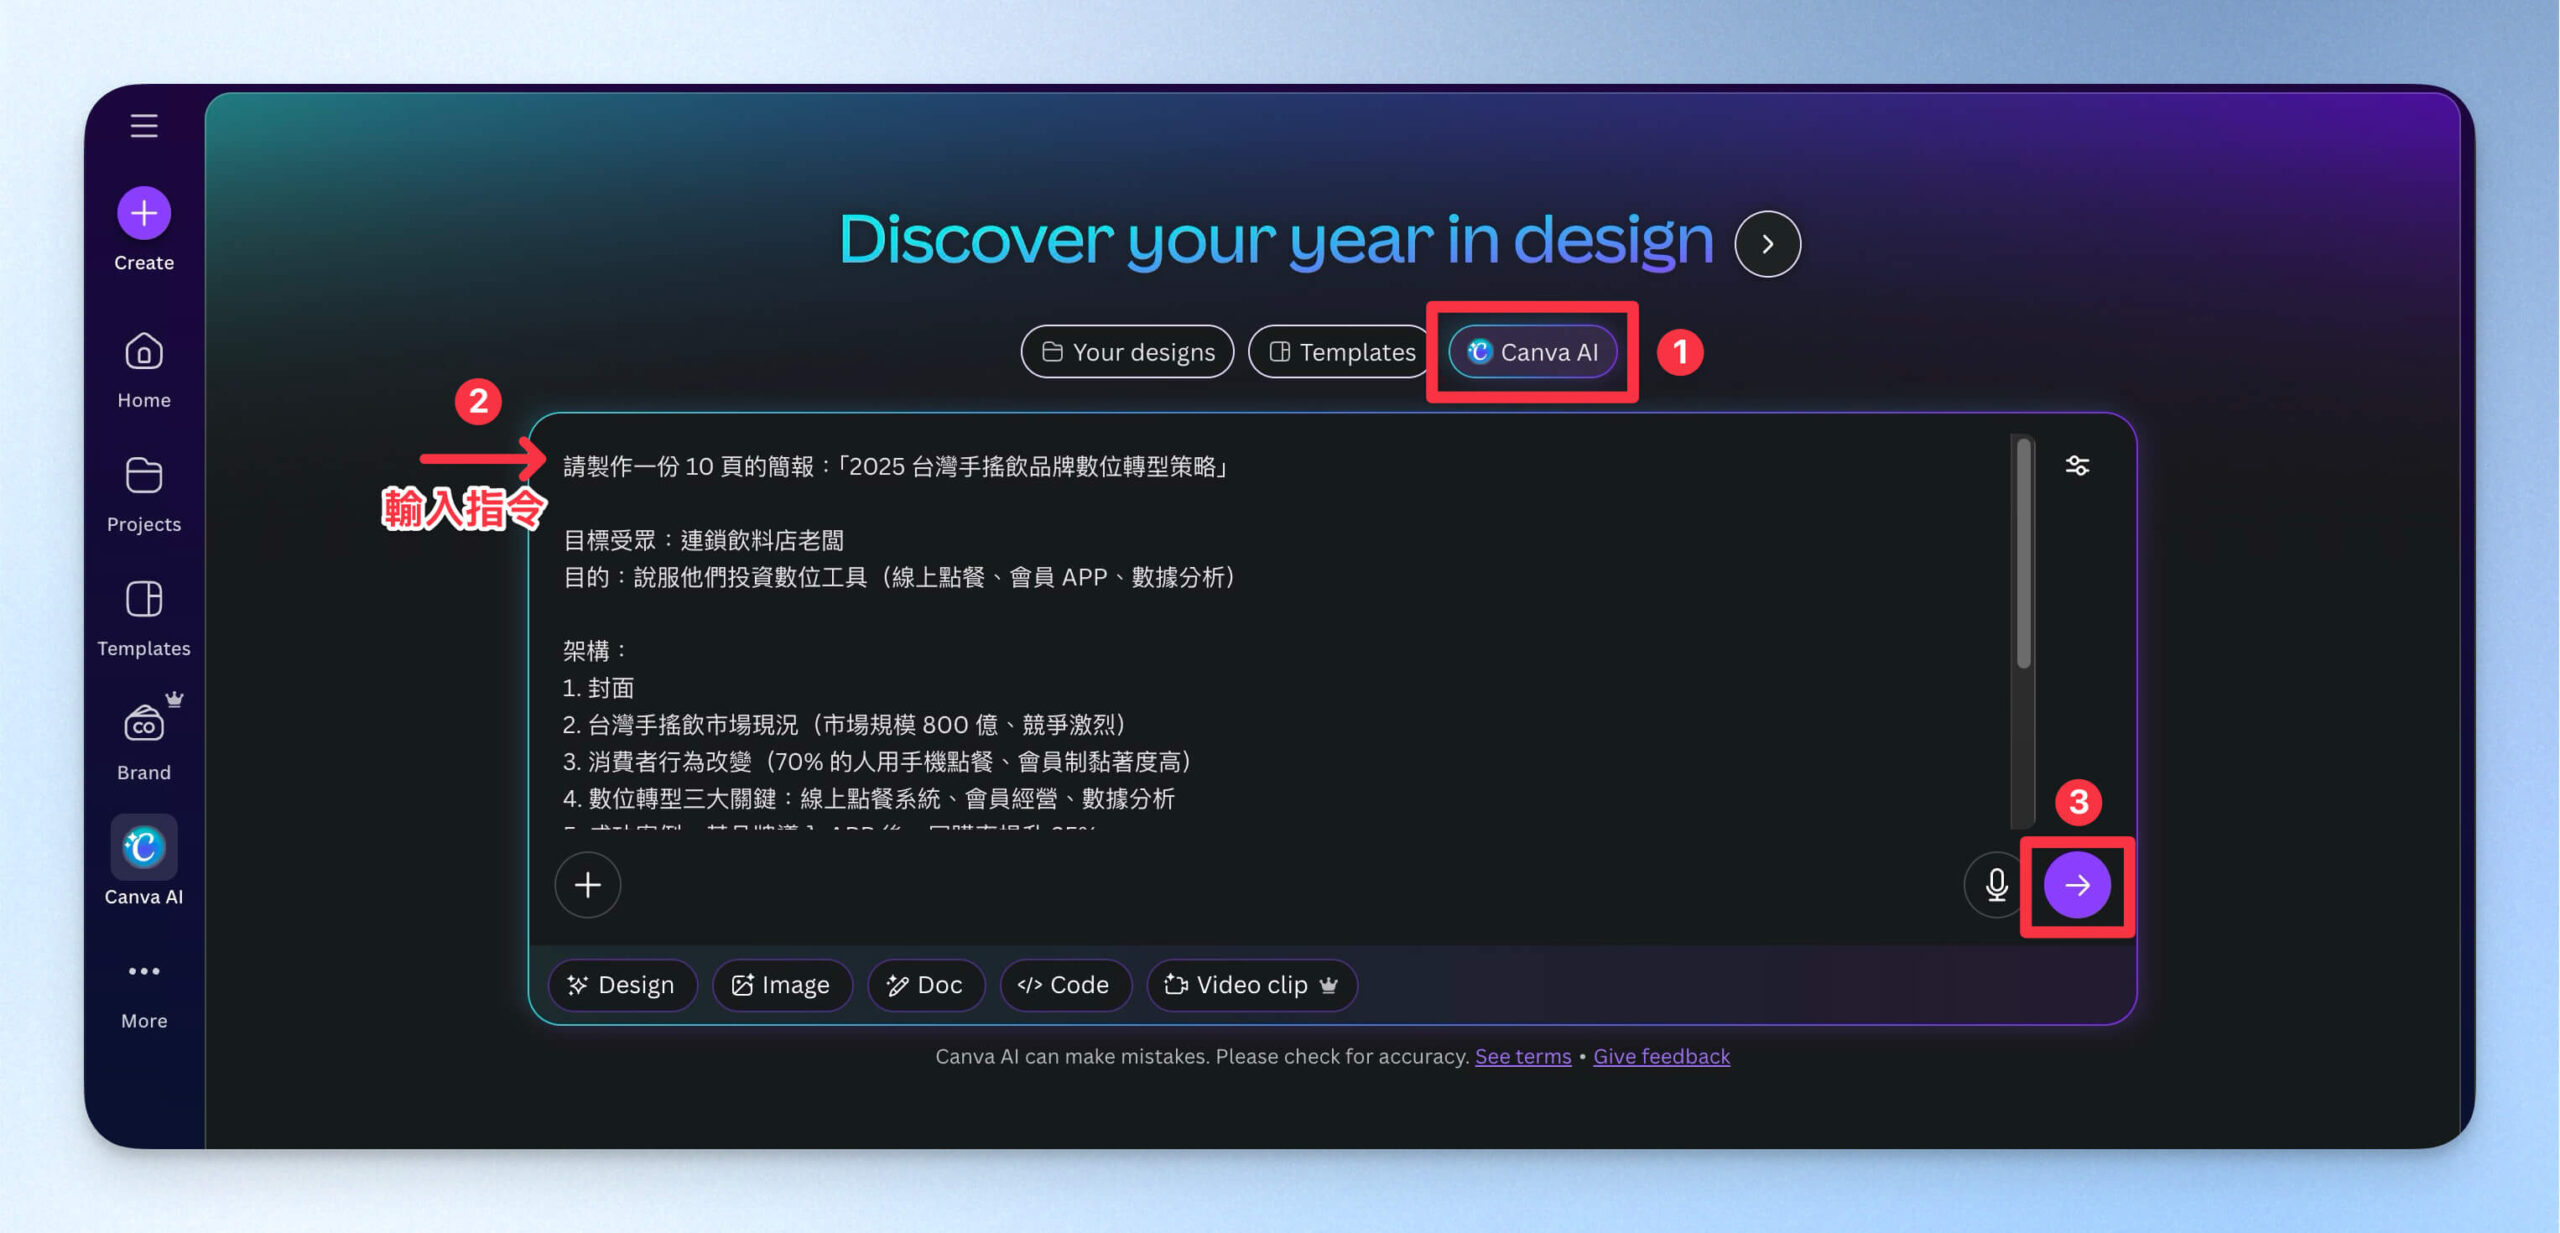Toggle the Image mode chip
This screenshot has width=2560, height=1233.
tap(781, 985)
